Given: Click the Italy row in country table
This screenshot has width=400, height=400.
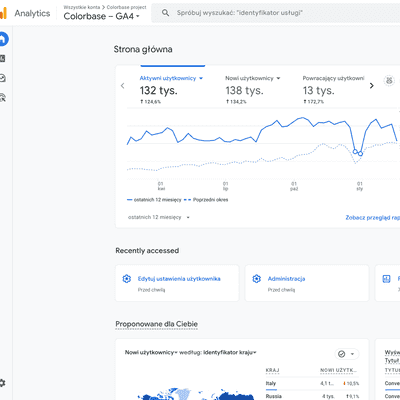Looking at the screenshot, I should click(312, 384).
